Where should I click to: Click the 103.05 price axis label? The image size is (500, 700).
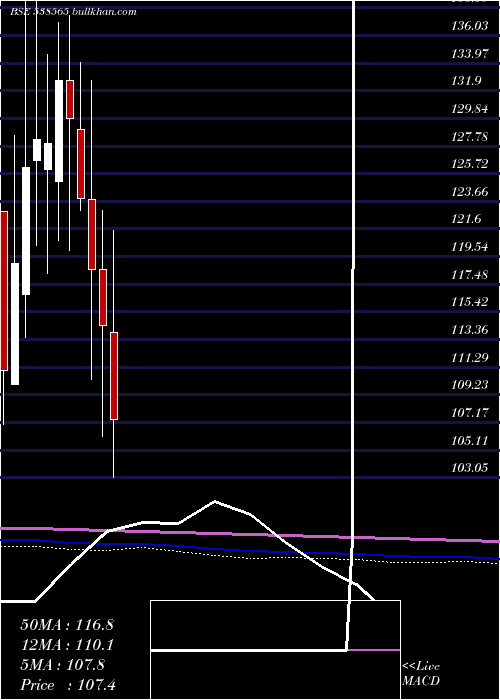(x=470, y=468)
